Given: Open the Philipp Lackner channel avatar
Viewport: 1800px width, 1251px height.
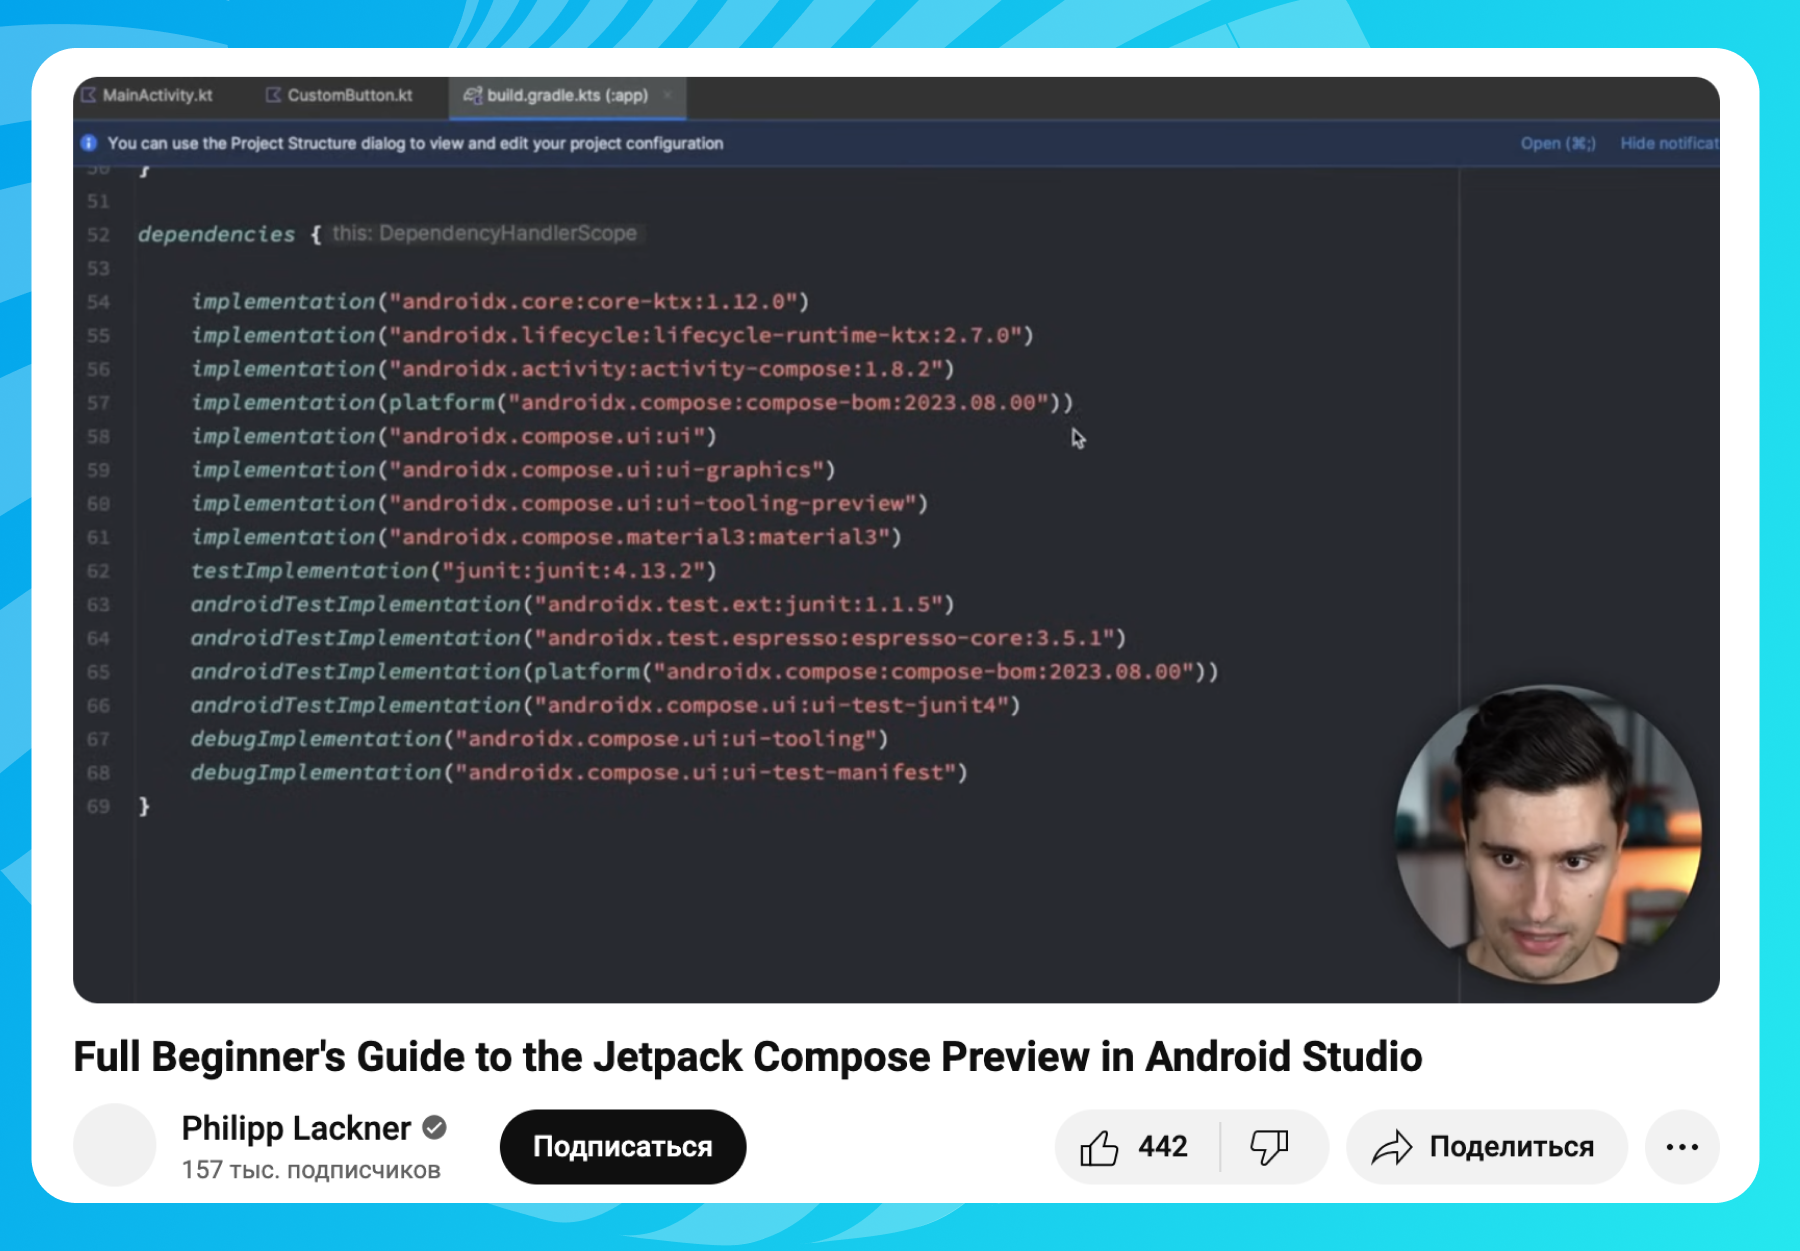Looking at the screenshot, I should pyautogui.click(x=115, y=1145).
